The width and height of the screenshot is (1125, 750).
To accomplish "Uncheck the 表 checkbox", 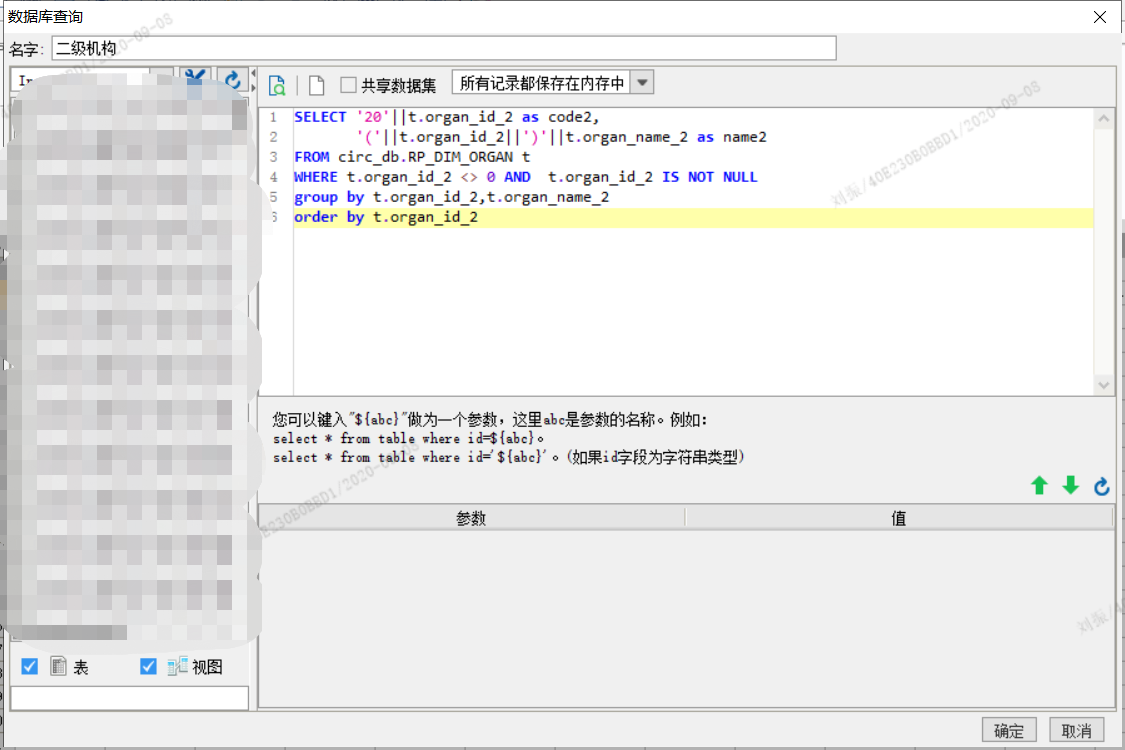I will click(29, 666).
